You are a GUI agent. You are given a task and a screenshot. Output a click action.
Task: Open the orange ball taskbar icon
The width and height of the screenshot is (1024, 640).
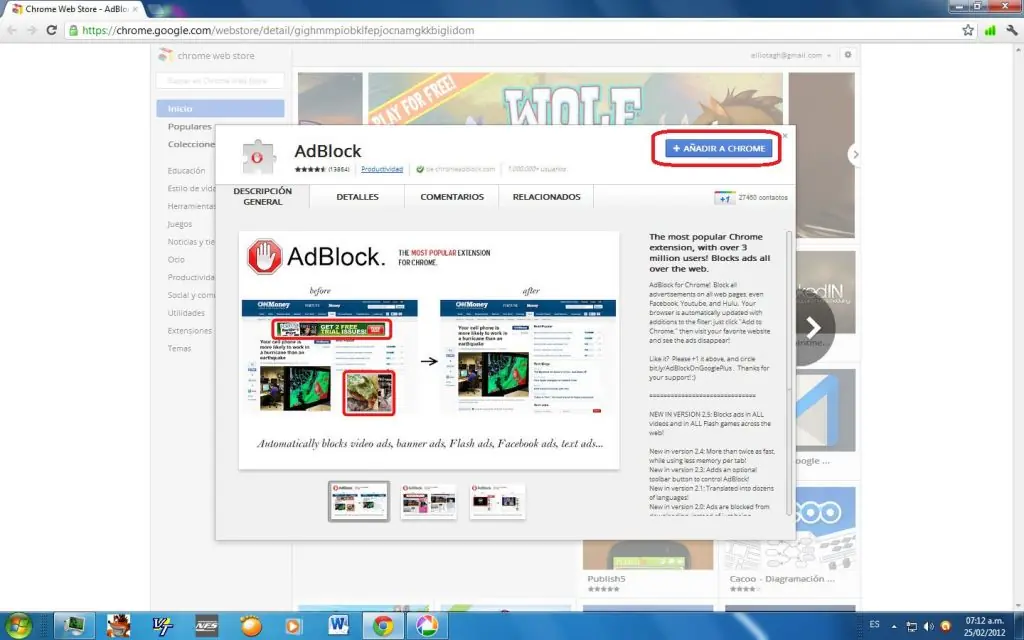250,626
